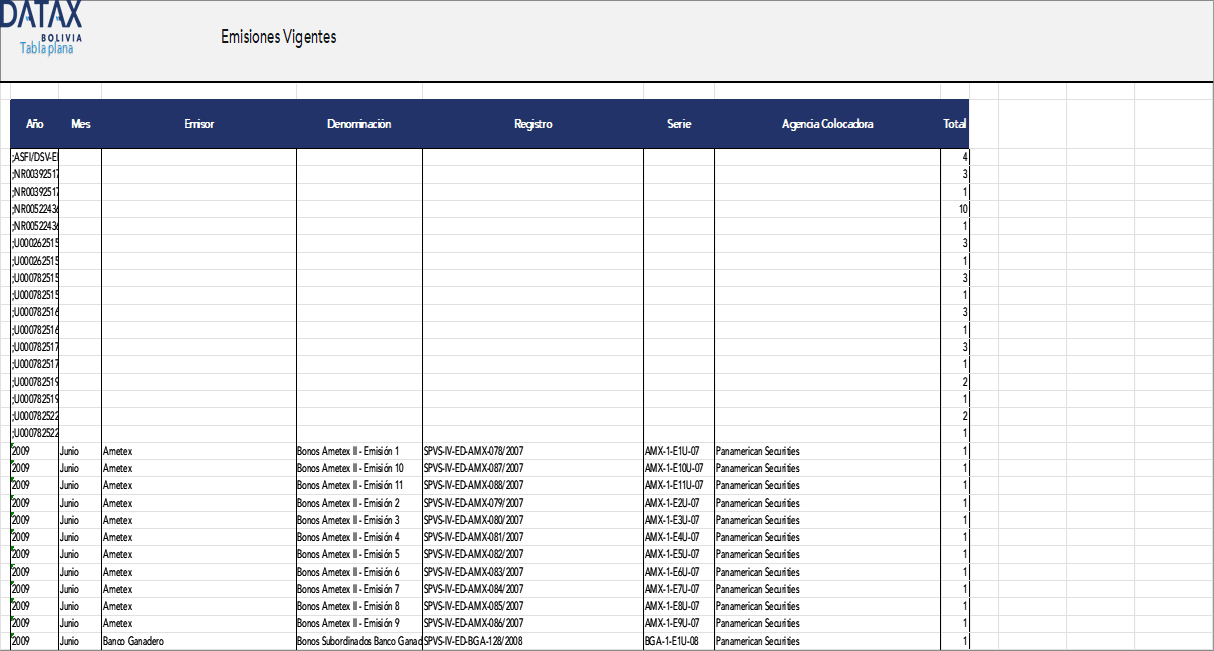This screenshot has width=1214, height=651.
Task: Select the Bonos Ametex II - Emisión 8 cell
Action: point(359,606)
